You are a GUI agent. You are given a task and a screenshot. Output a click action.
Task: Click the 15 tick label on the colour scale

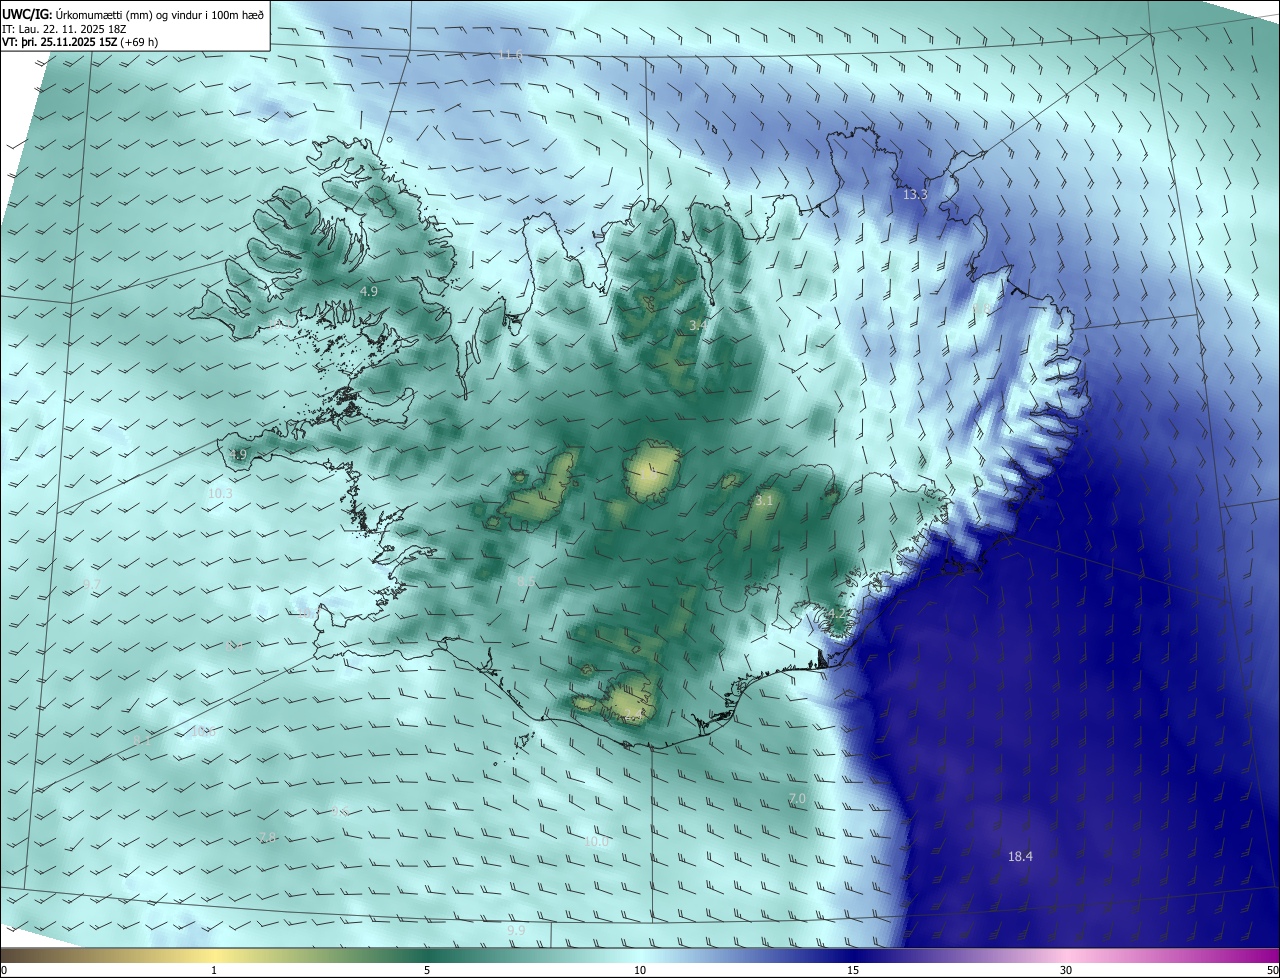[853, 970]
